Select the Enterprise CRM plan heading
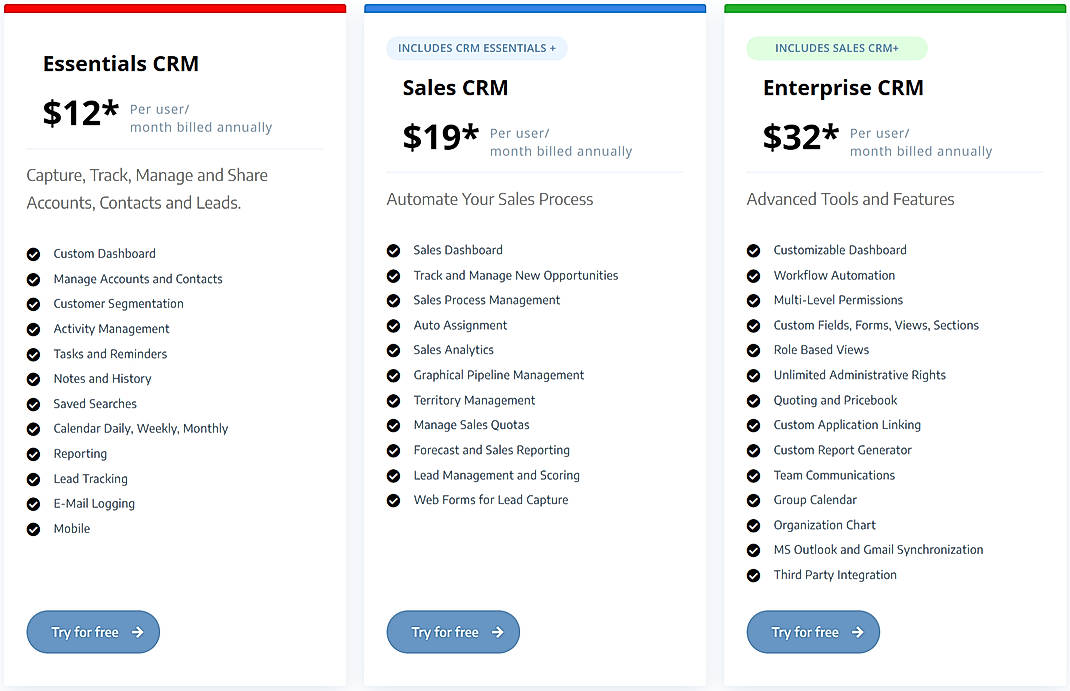 pyautogui.click(x=843, y=87)
